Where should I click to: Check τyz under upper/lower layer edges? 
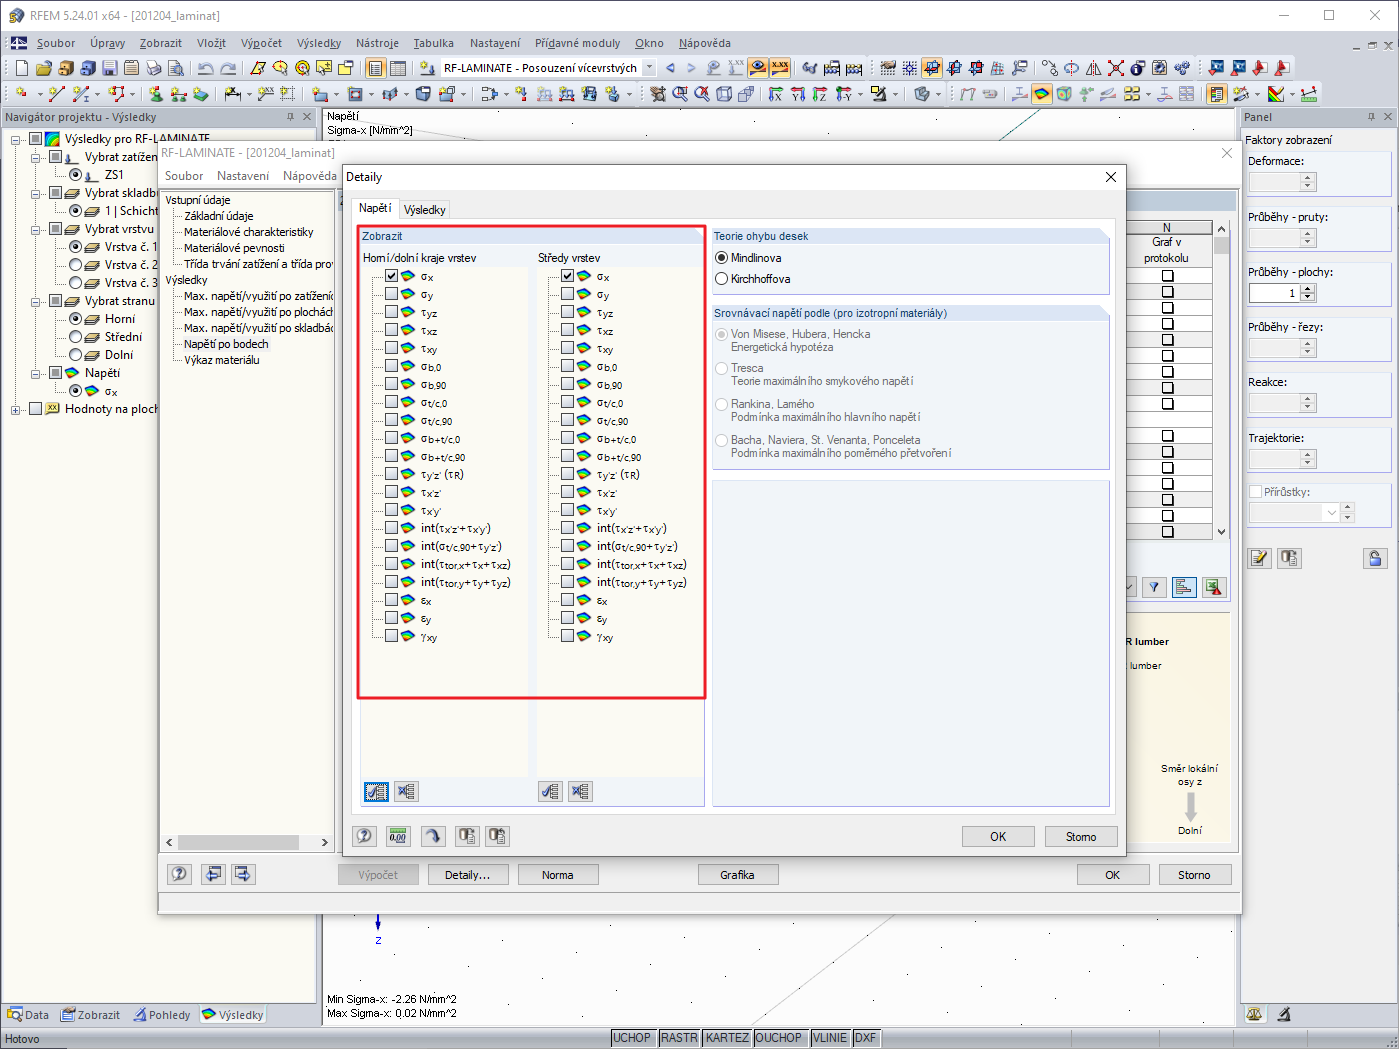tap(391, 312)
